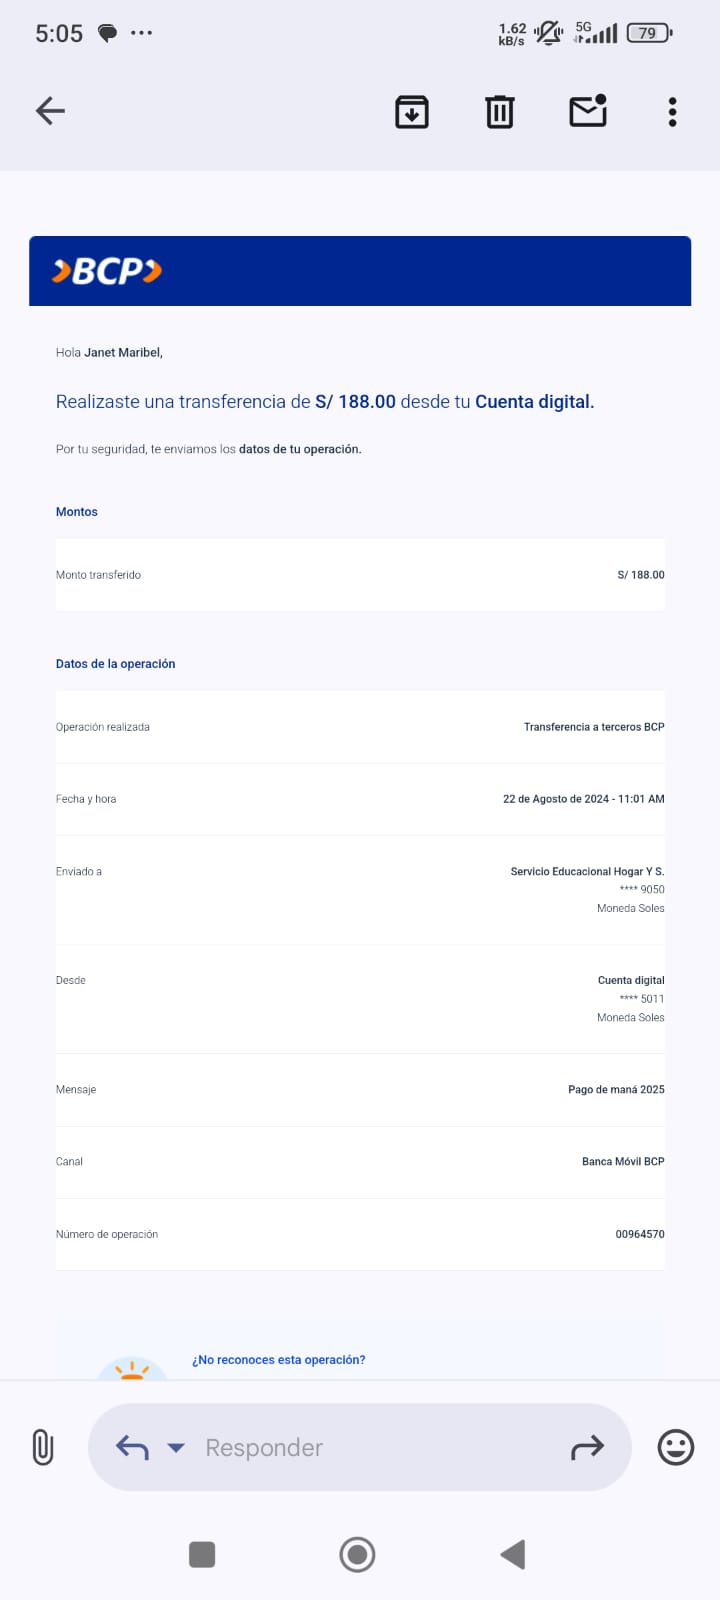Tap the "Cuenta digital." bold text in headline
The height and width of the screenshot is (1600, 720).
click(x=534, y=402)
